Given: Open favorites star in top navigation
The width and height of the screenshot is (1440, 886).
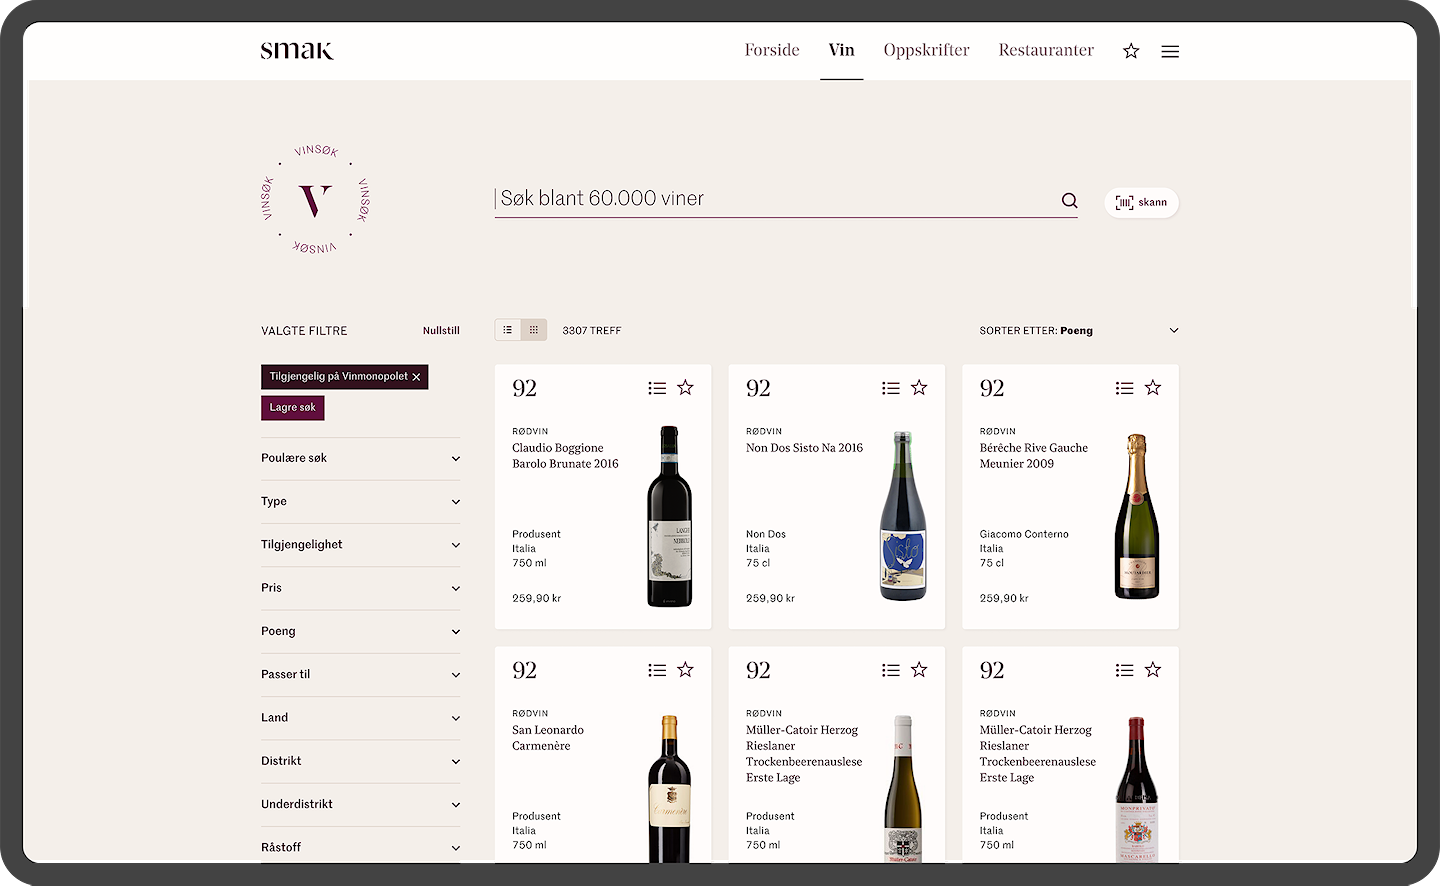Looking at the screenshot, I should [x=1131, y=51].
